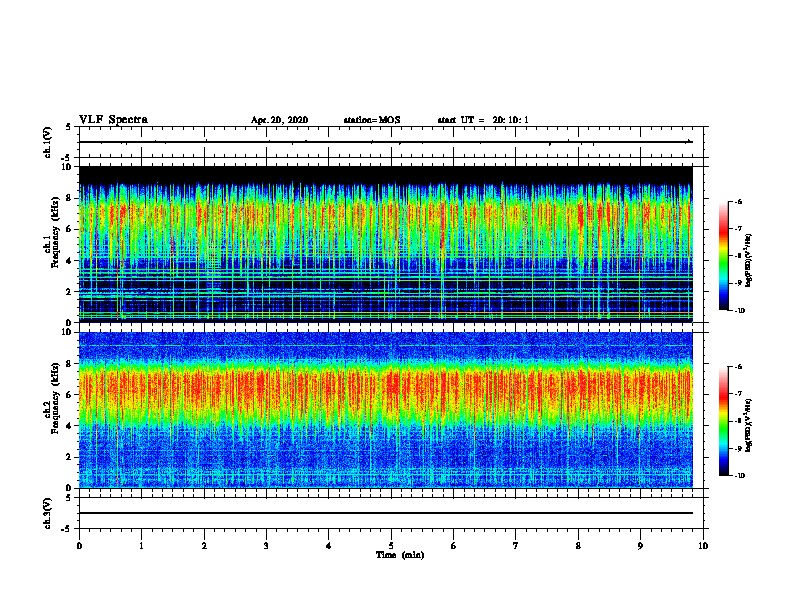Click the "8" tick on the time axis

[578, 546]
